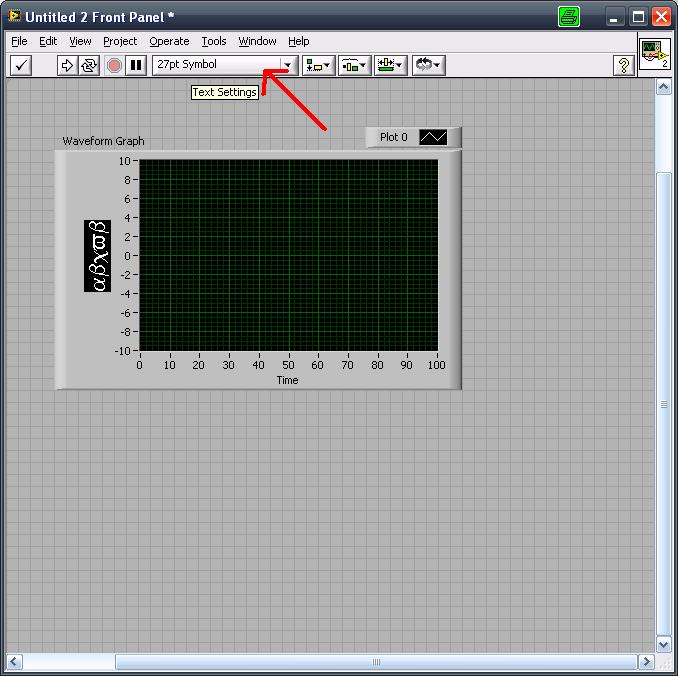Viewport: 678px width, 676px height.
Task: Click the Greek symbol y-axis label
Action: point(97,256)
